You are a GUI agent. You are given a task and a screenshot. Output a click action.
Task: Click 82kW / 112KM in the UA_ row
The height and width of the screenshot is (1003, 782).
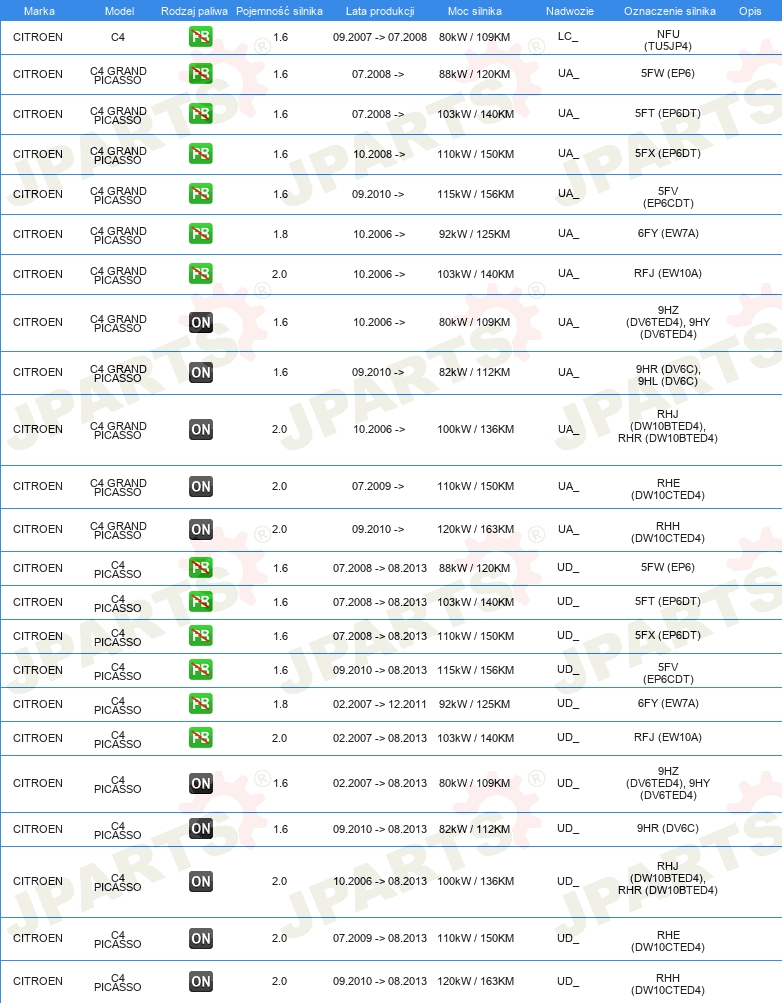tap(474, 372)
